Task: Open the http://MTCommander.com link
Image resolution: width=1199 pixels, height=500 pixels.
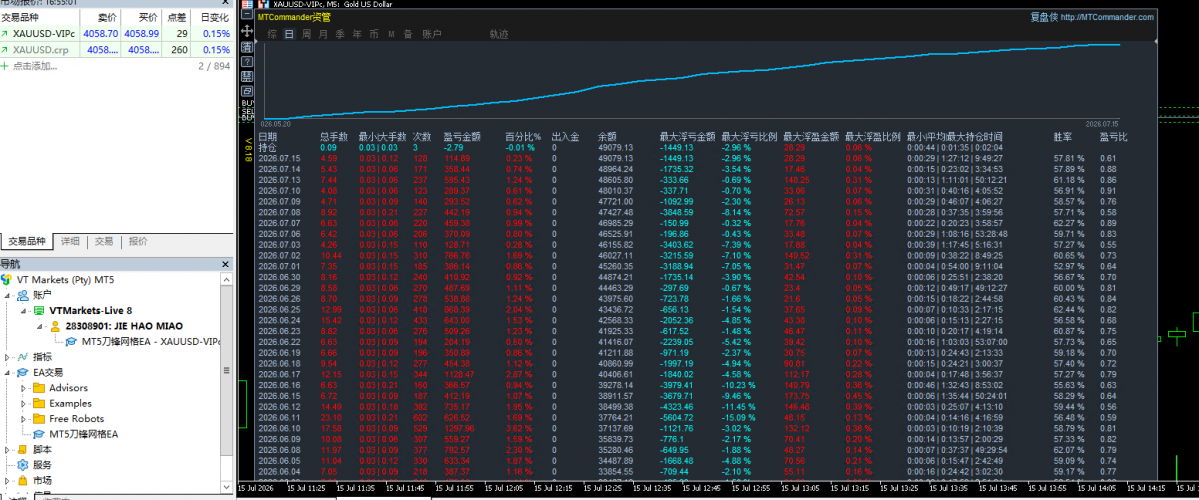Action: pyautogui.click(x=1106, y=17)
